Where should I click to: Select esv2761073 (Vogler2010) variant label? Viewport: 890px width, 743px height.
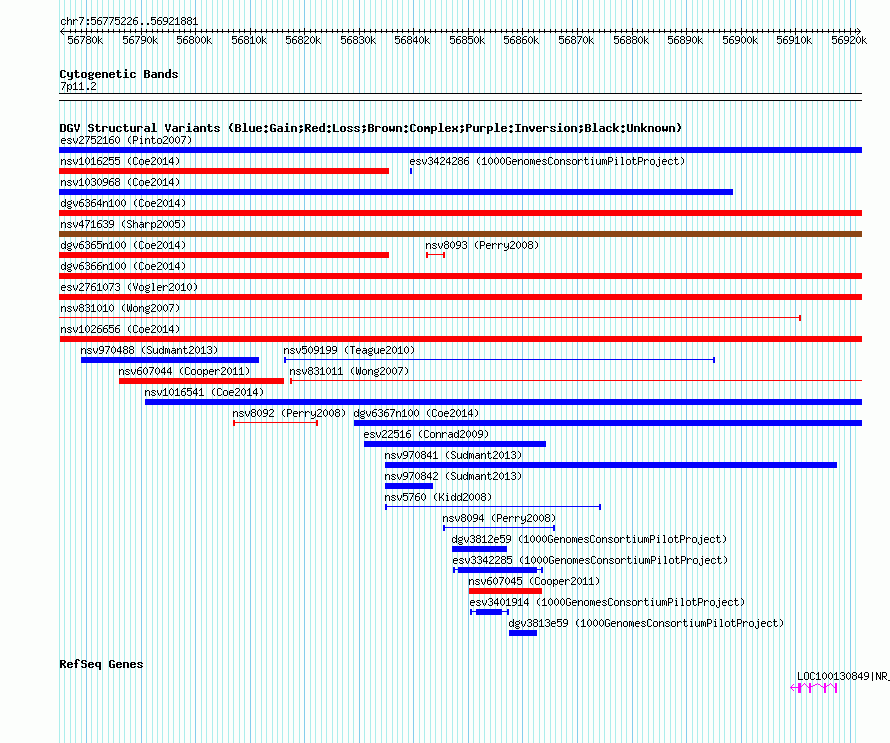pos(129,287)
